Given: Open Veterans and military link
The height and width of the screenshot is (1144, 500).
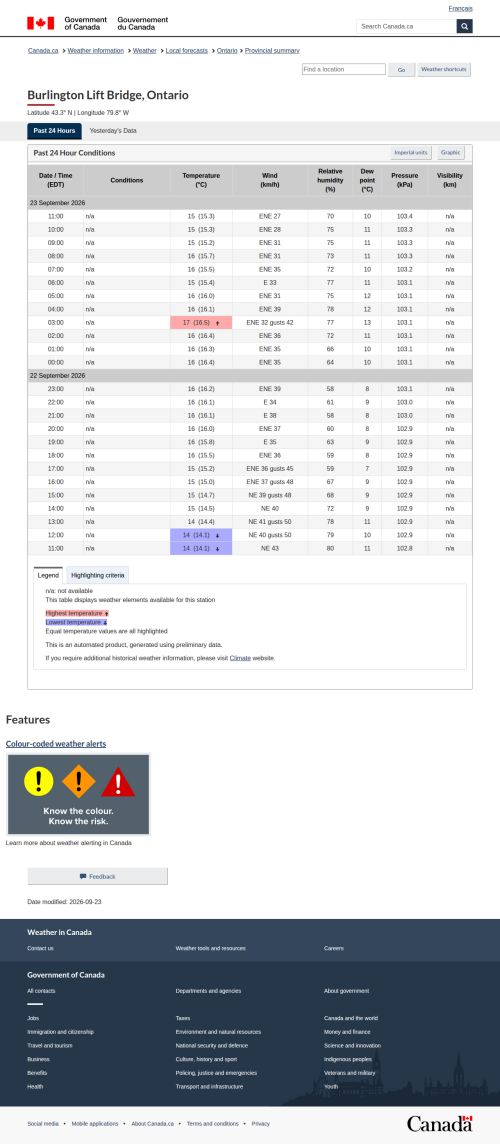Looking at the screenshot, I should 350,1072.
